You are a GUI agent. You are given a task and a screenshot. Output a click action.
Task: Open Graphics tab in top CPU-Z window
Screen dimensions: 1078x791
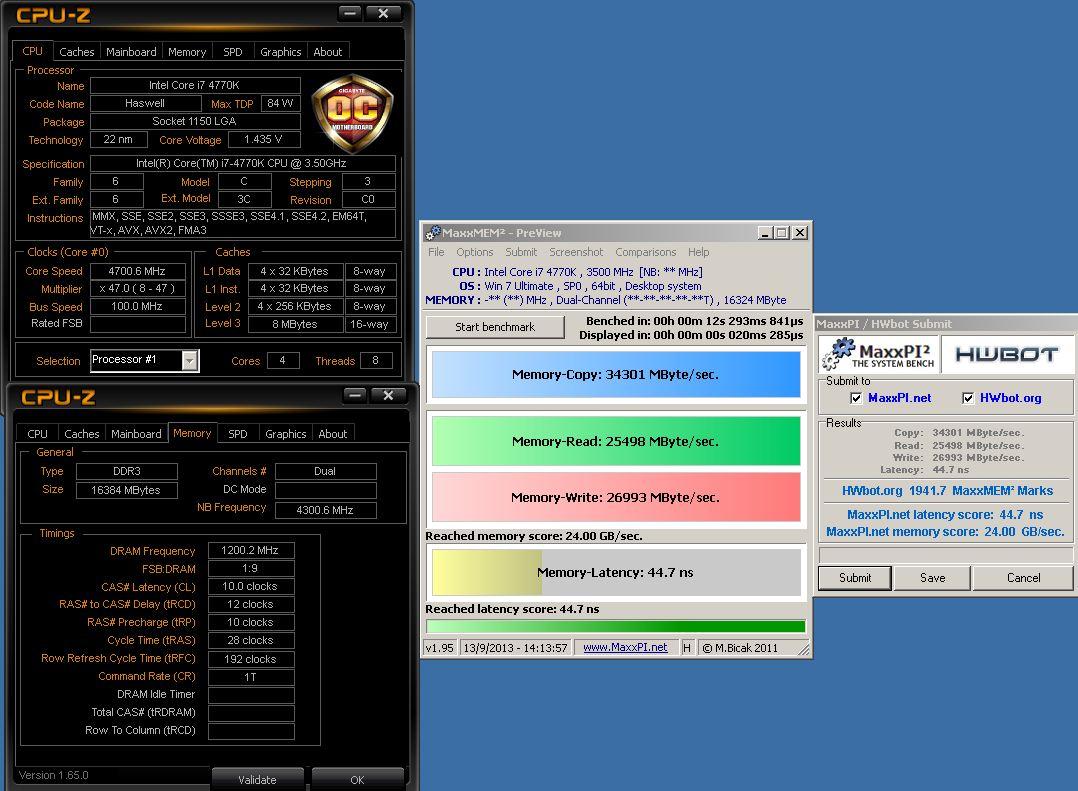pos(280,52)
